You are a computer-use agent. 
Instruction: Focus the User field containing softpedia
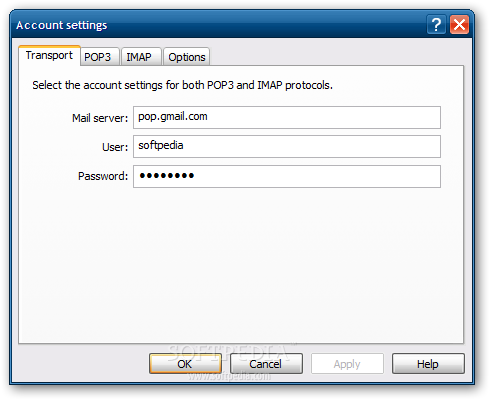287,146
